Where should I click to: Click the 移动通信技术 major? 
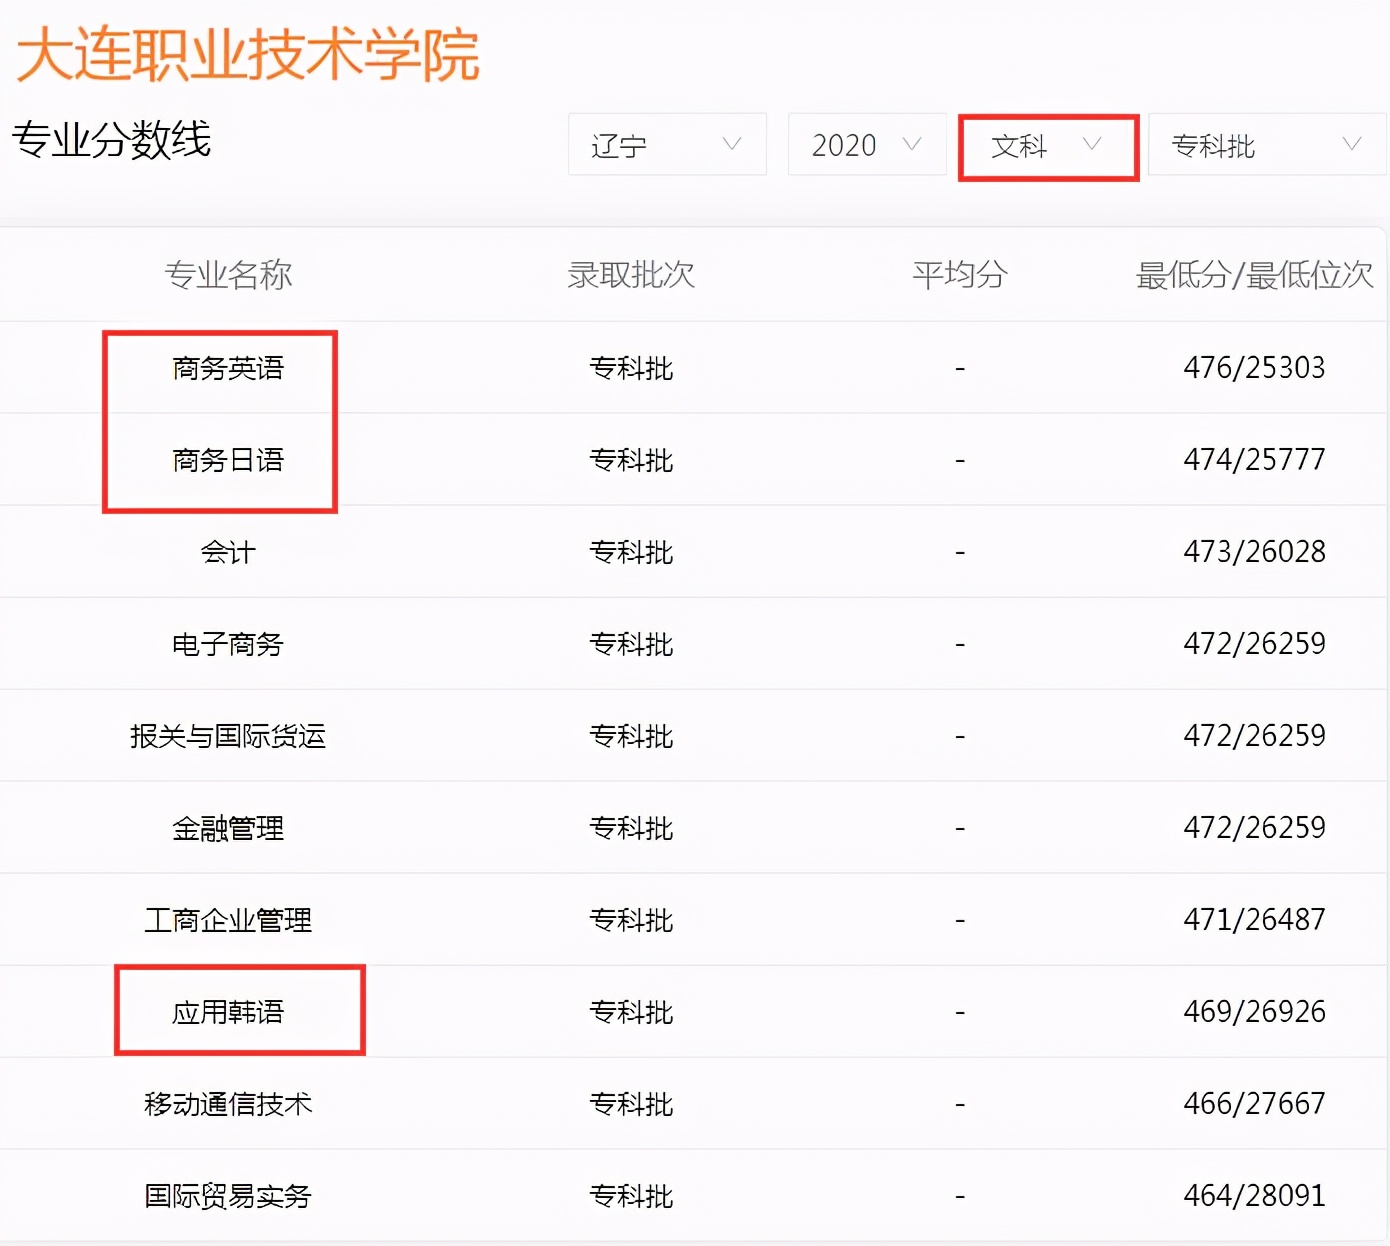(228, 1103)
